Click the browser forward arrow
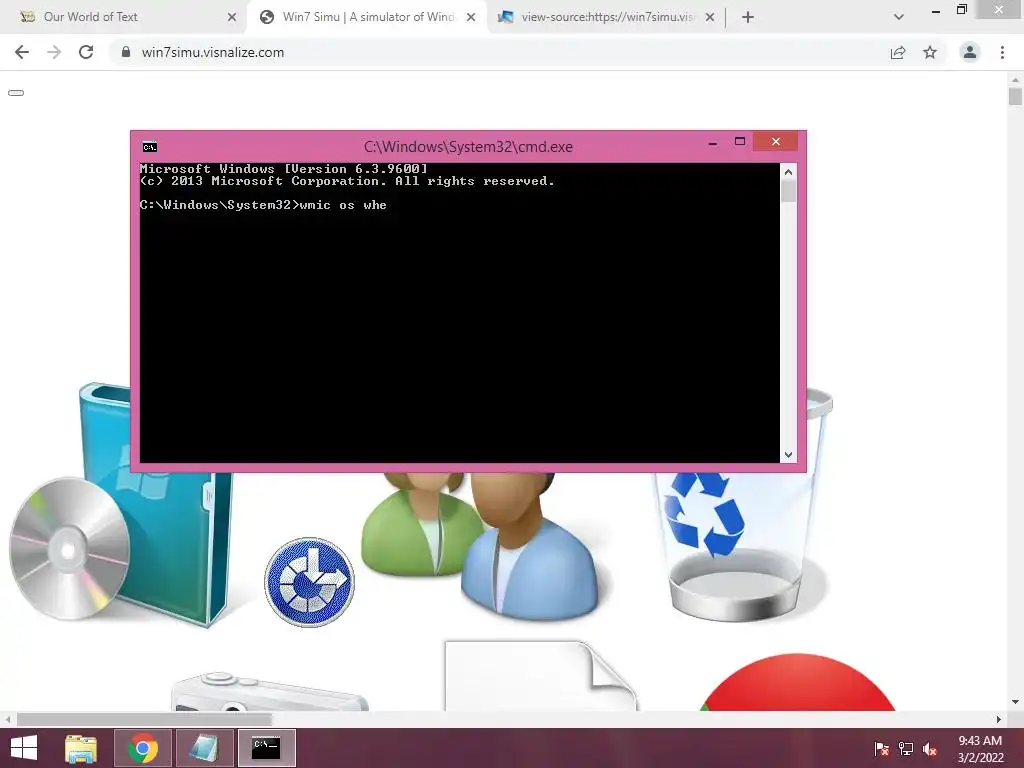The image size is (1024, 768). (54, 52)
